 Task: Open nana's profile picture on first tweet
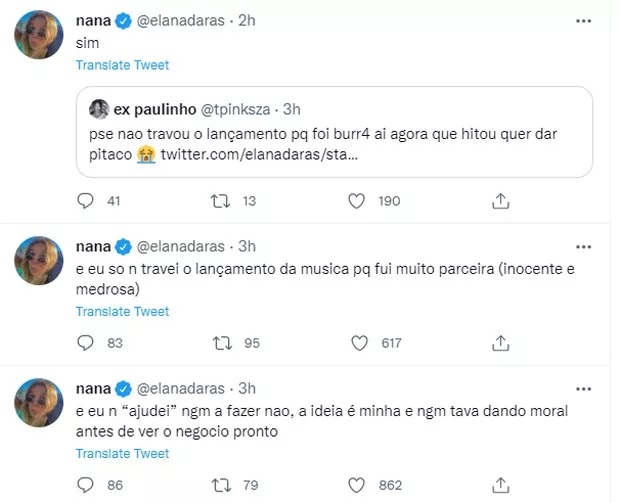(x=41, y=38)
